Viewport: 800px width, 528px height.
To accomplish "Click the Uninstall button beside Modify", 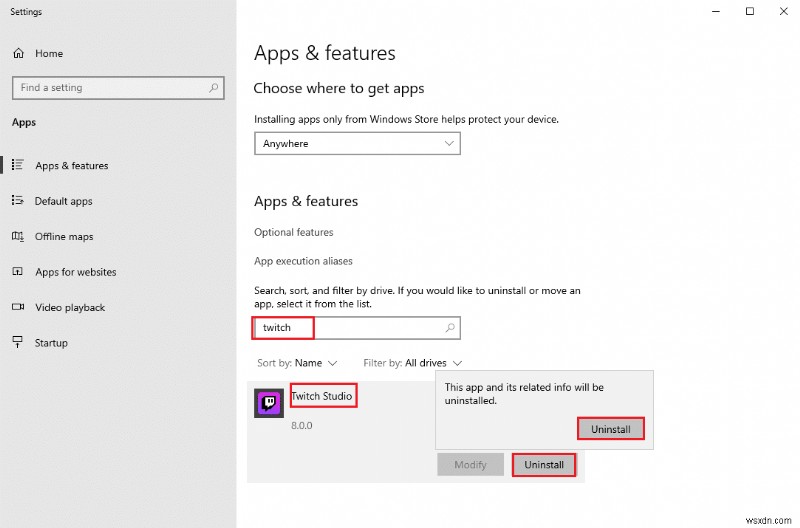I will tap(544, 465).
